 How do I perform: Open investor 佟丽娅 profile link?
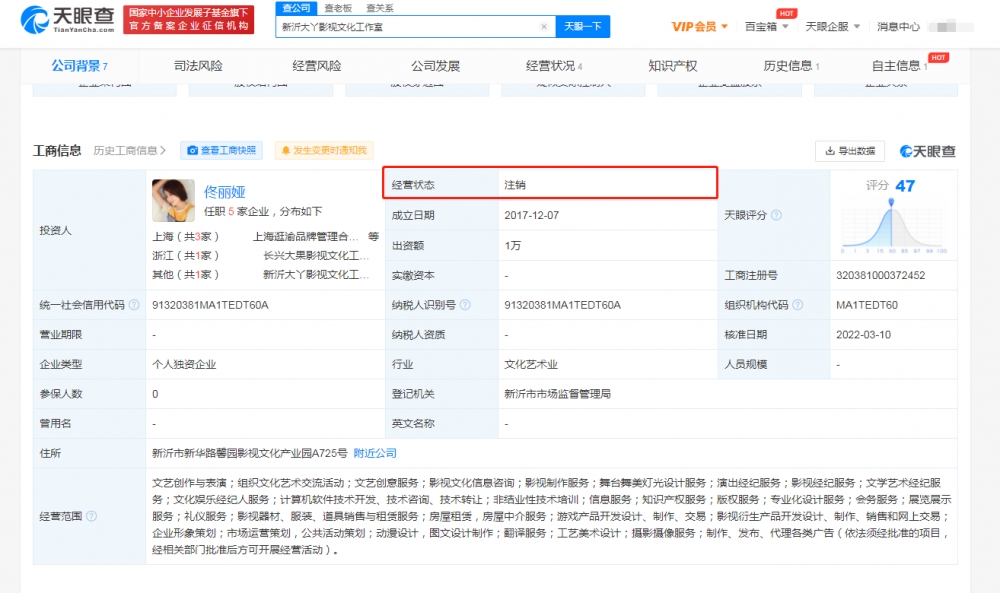coord(224,192)
